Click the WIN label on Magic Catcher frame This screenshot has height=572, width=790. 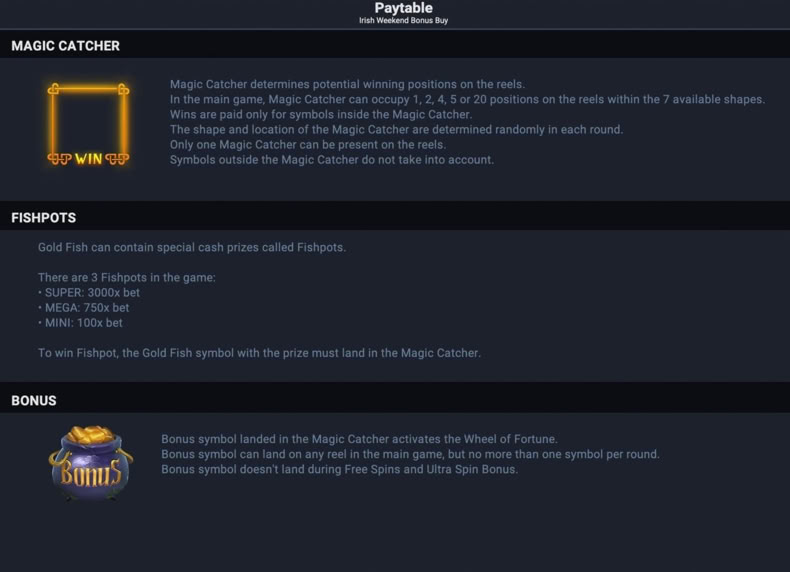pos(89,159)
